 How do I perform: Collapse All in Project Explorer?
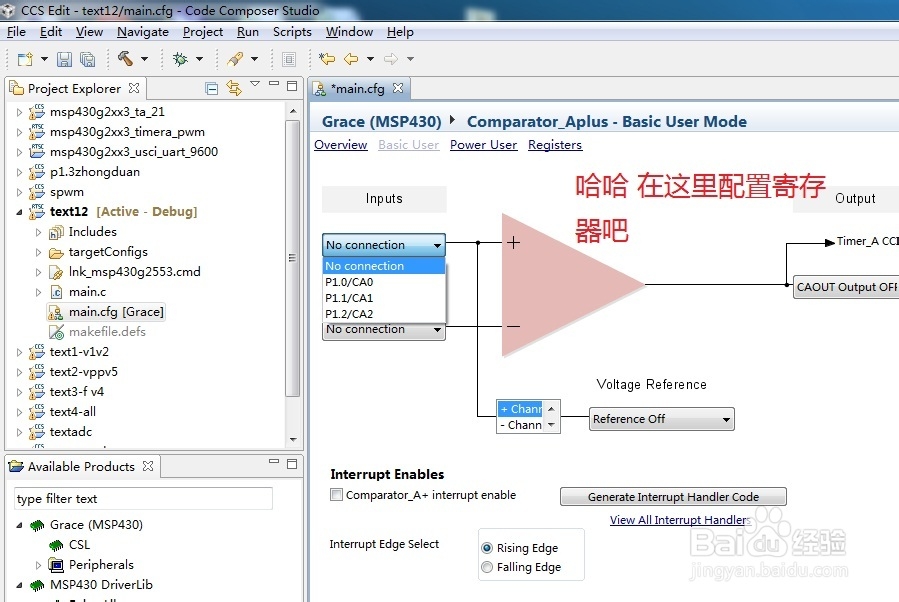[212, 88]
